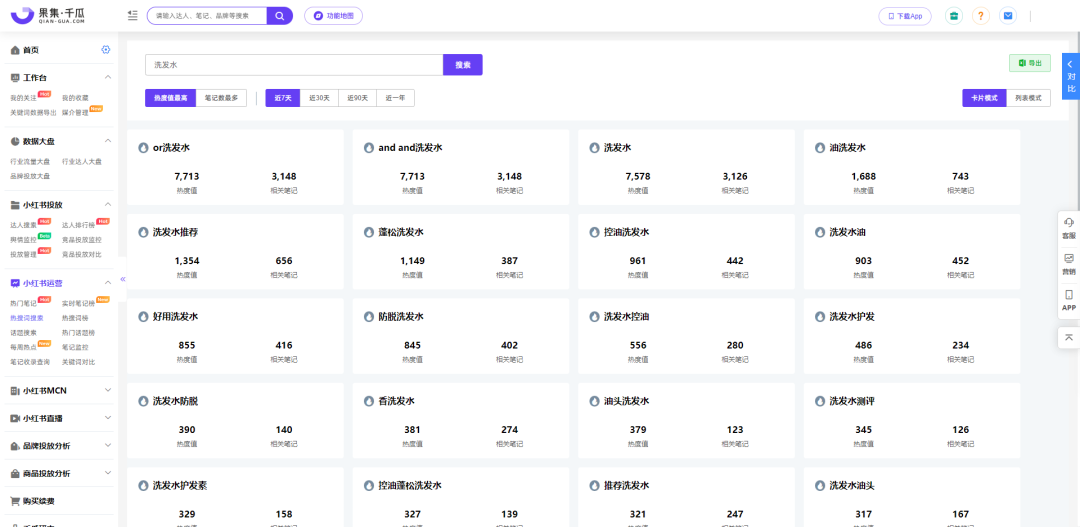
Task: Open 达人搜索 in sidebar menu
Action: point(23,225)
